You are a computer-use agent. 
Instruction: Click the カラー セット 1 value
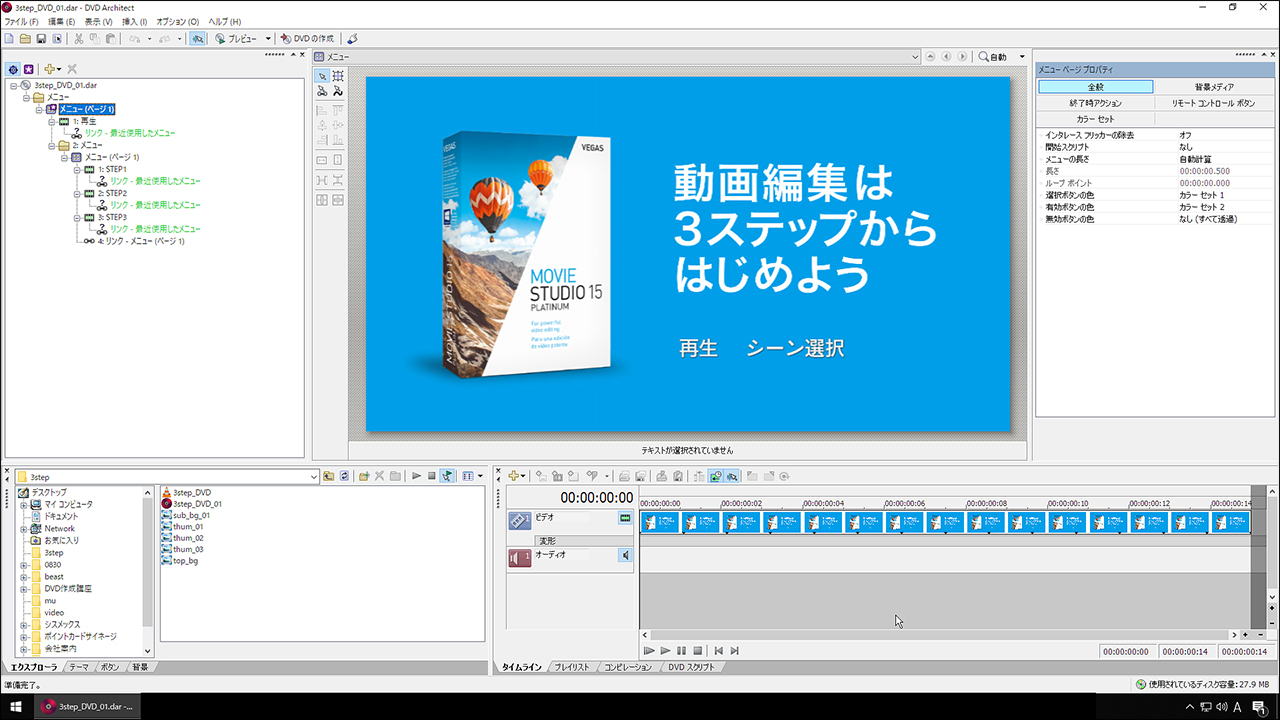point(1202,195)
